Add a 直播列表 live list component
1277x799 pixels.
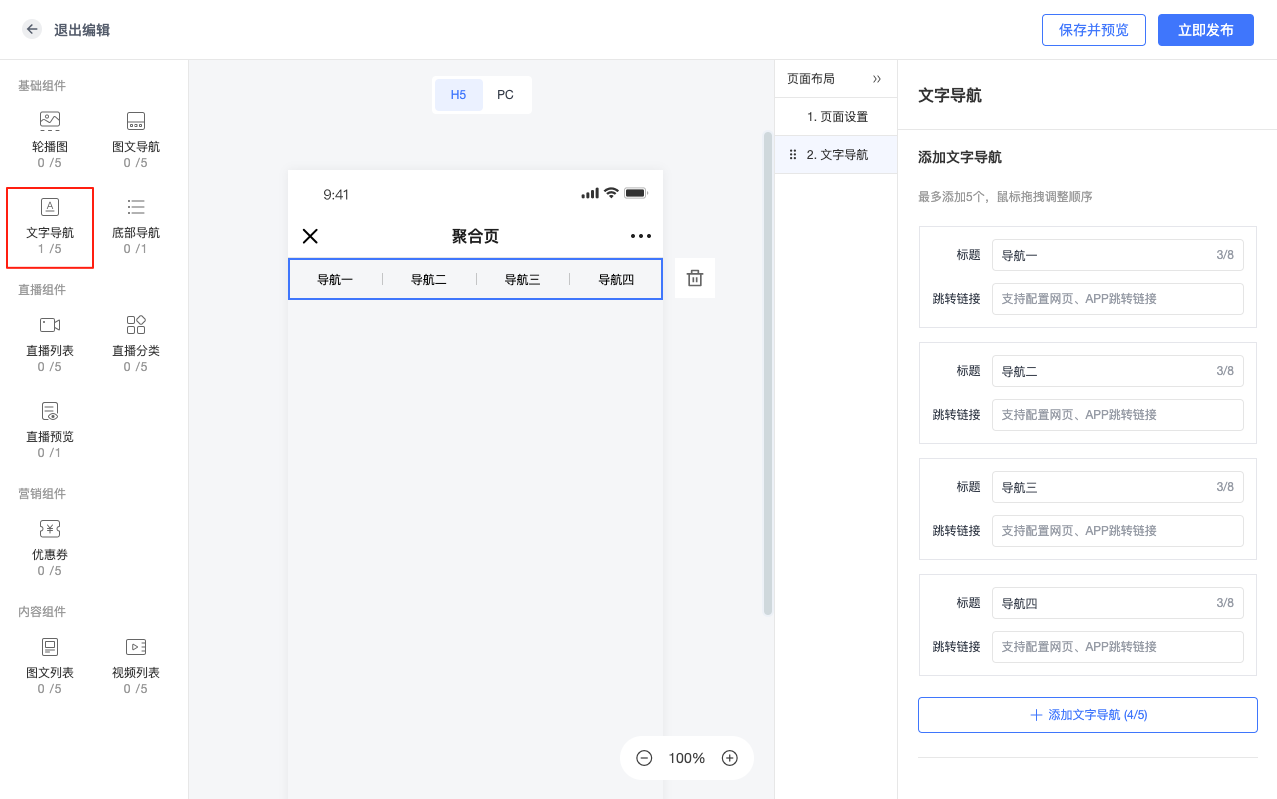point(50,343)
